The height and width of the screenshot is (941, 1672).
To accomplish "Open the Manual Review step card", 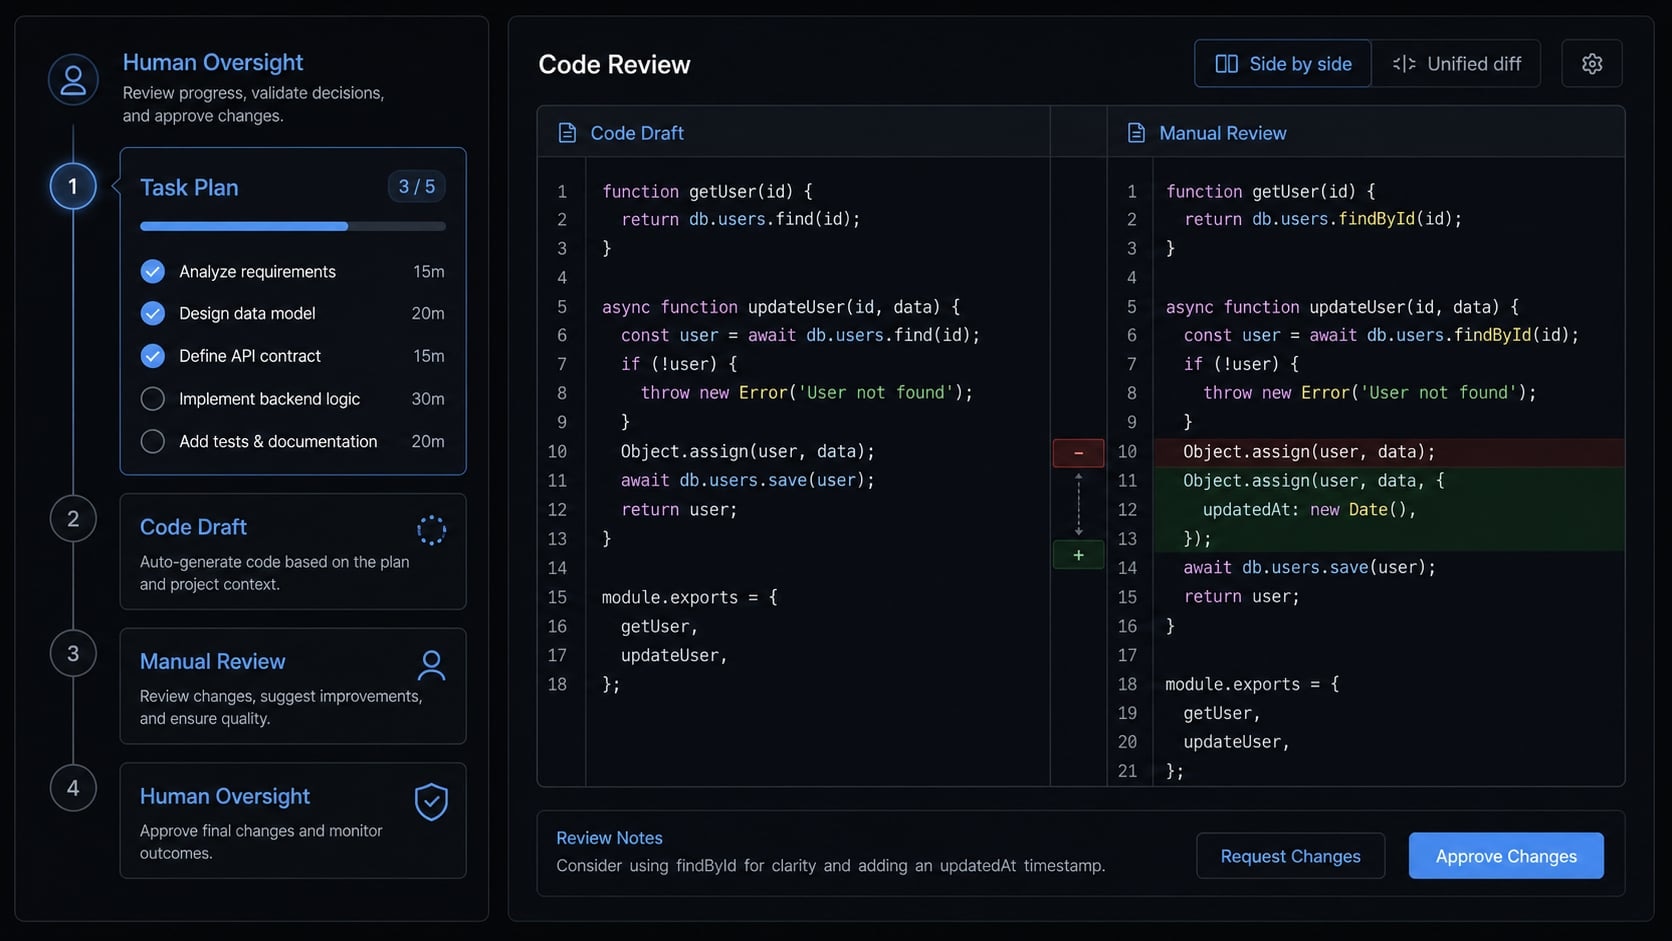I will click(x=293, y=686).
